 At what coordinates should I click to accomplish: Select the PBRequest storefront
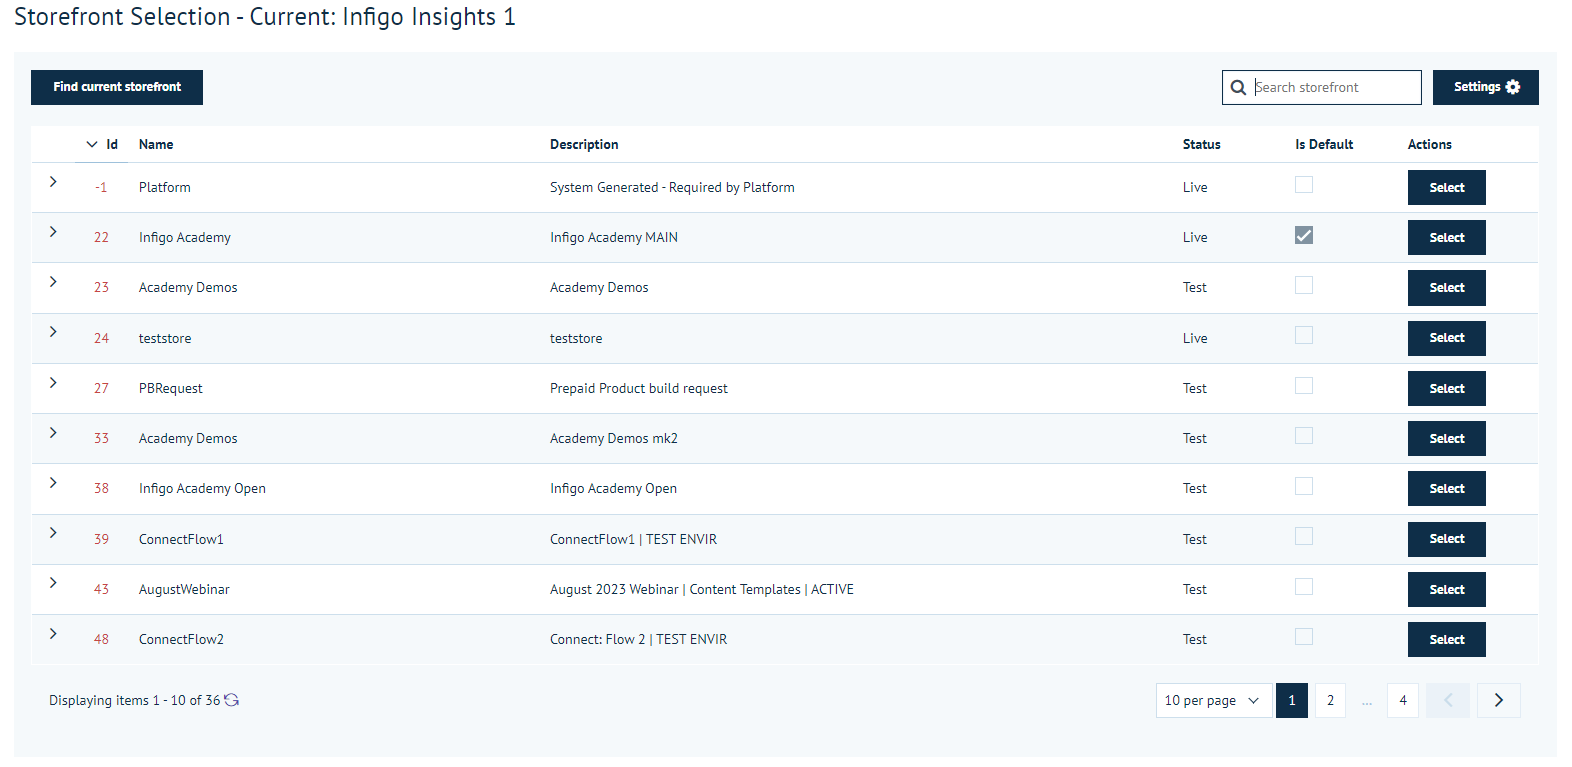tap(1447, 389)
